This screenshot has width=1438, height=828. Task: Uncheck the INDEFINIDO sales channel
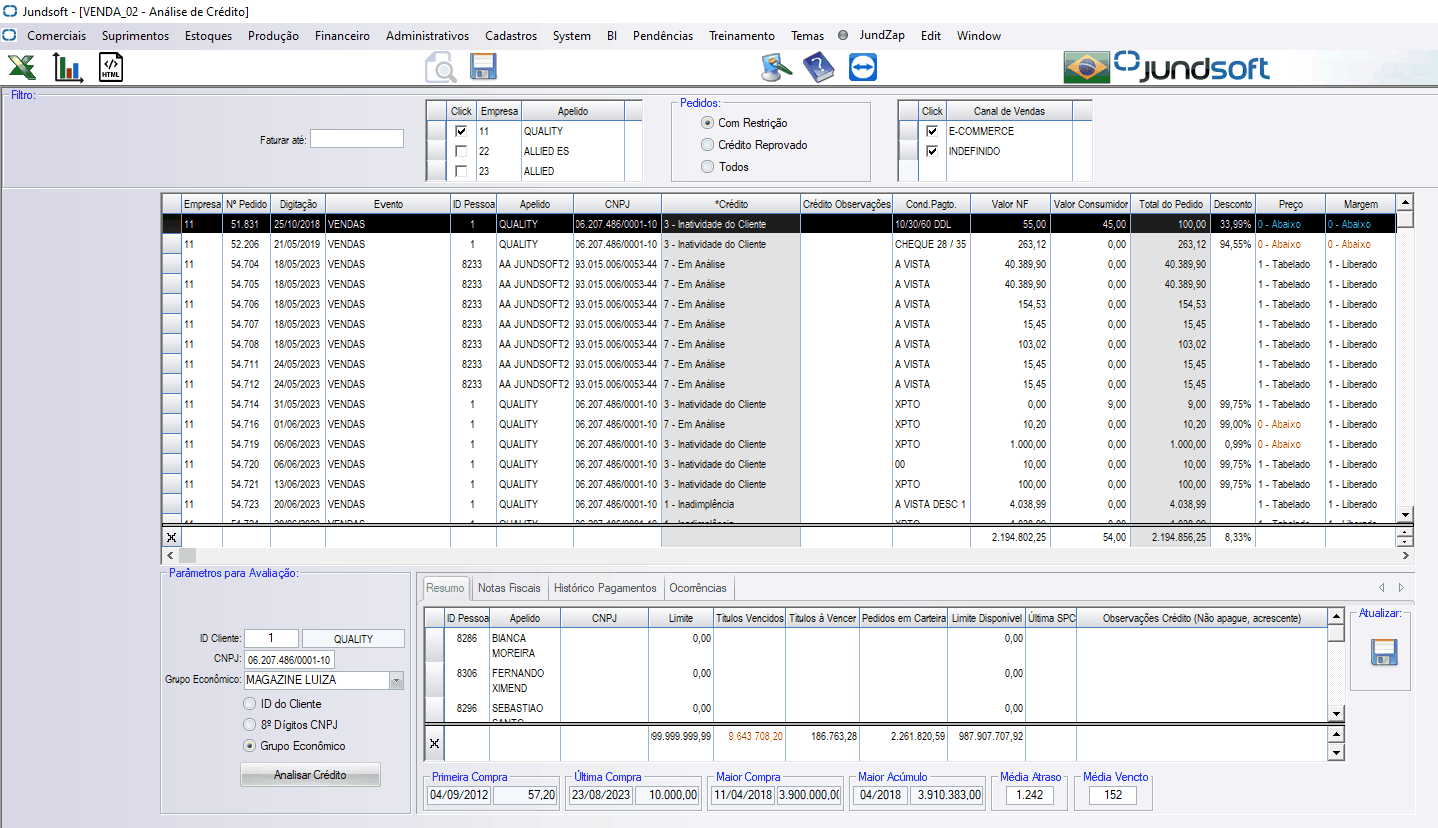[x=932, y=151]
